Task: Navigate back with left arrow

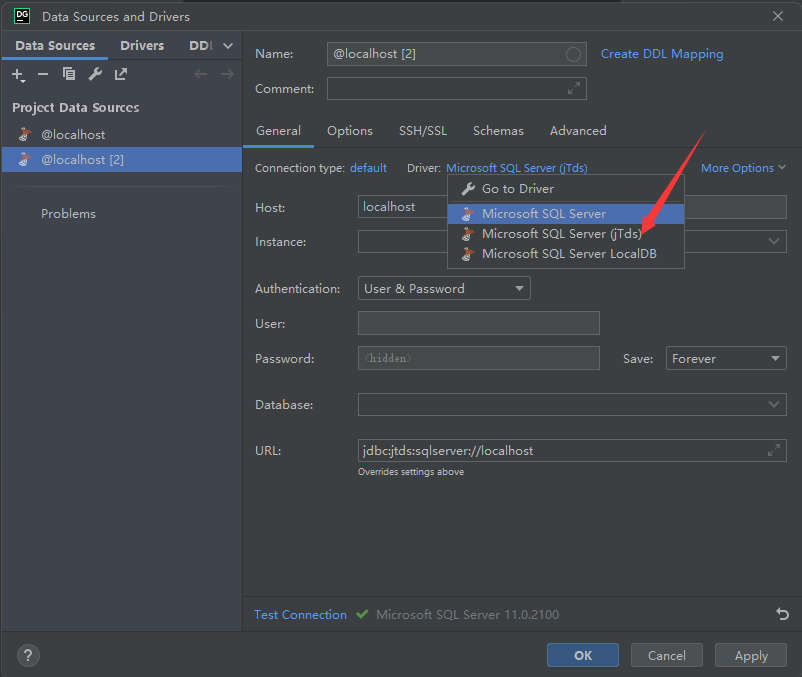Action: 200,75
